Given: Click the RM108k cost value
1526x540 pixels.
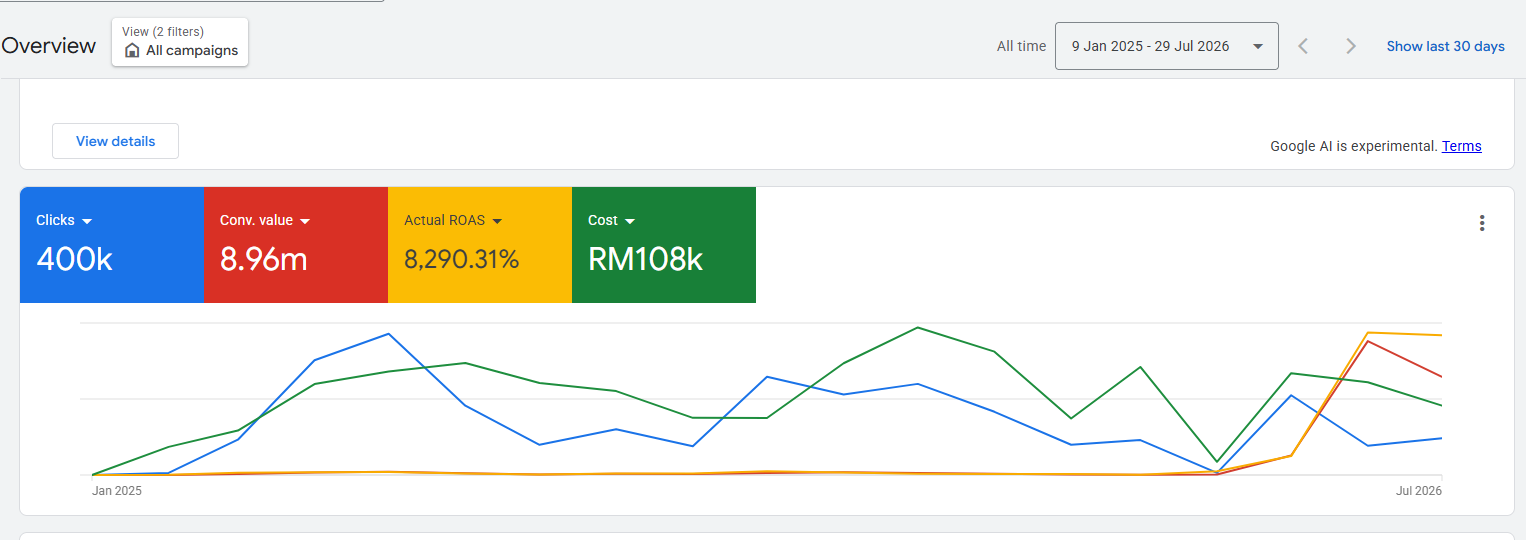Looking at the screenshot, I should [x=646, y=260].
